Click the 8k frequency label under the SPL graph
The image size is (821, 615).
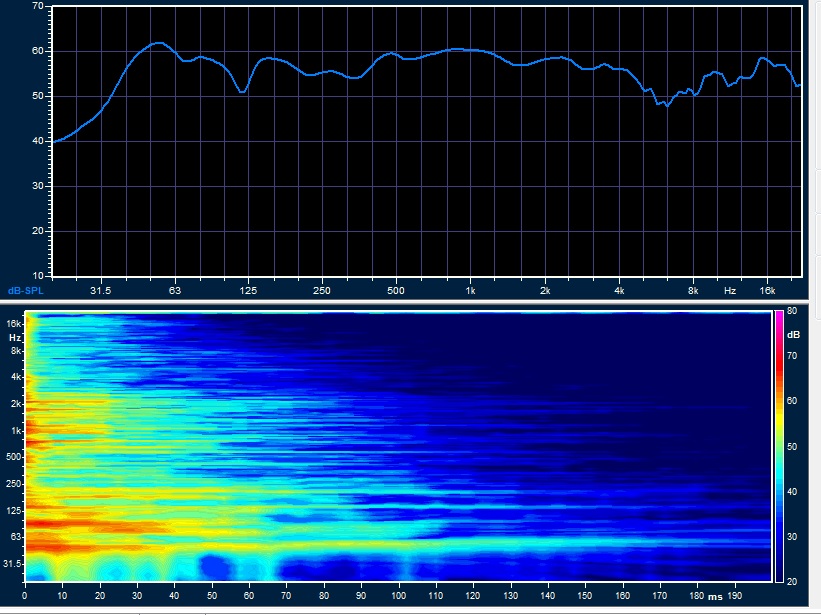[693, 290]
